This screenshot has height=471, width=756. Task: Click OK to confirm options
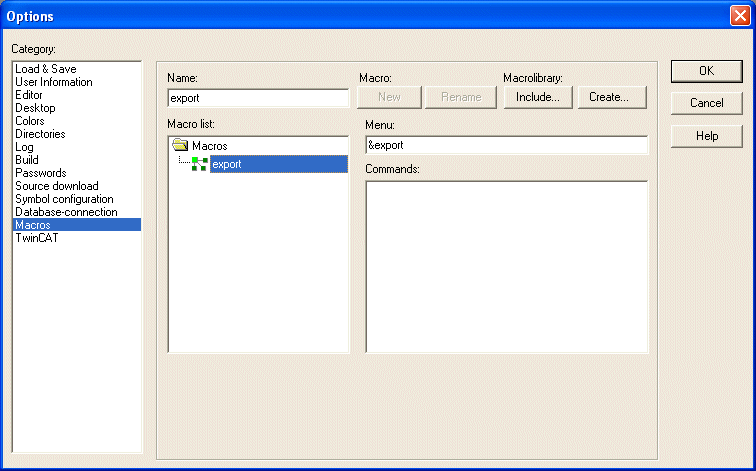click(x=706, y=71)
